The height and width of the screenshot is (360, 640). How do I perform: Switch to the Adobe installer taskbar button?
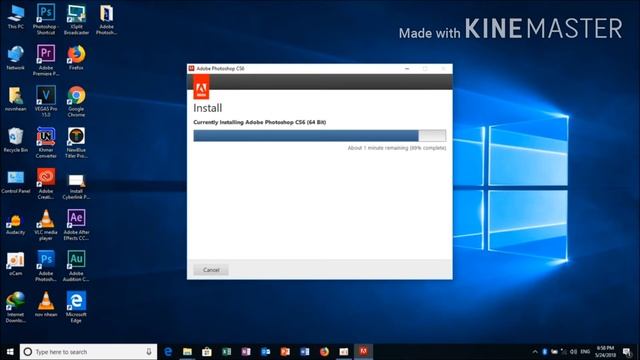[x=363, y=351]
